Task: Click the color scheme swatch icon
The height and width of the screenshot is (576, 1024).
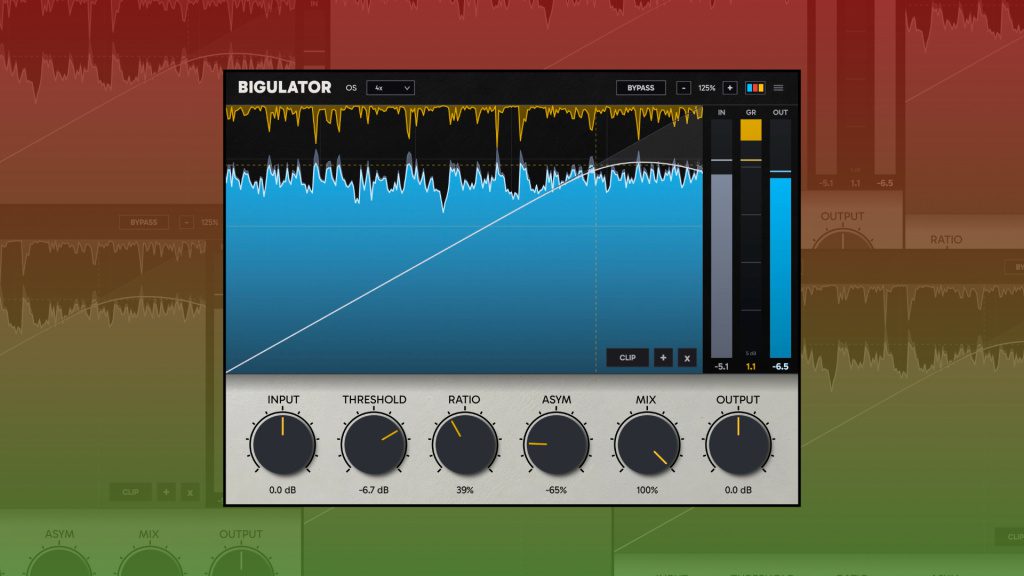Action: (755, 88)
